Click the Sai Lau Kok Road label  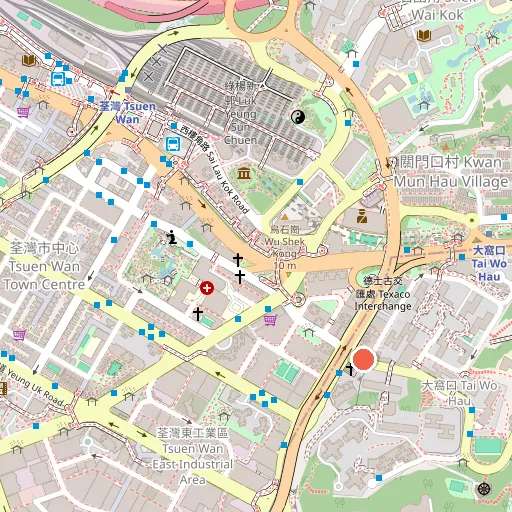click(214, 169)
